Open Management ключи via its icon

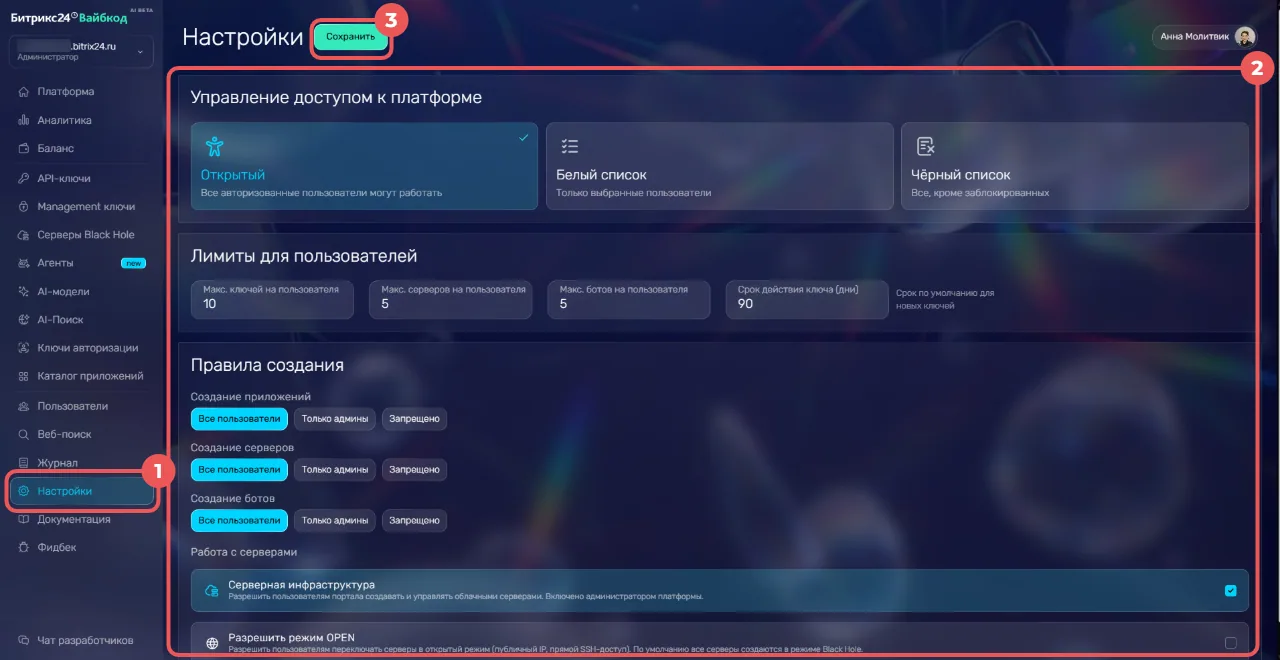click(24, 207)
